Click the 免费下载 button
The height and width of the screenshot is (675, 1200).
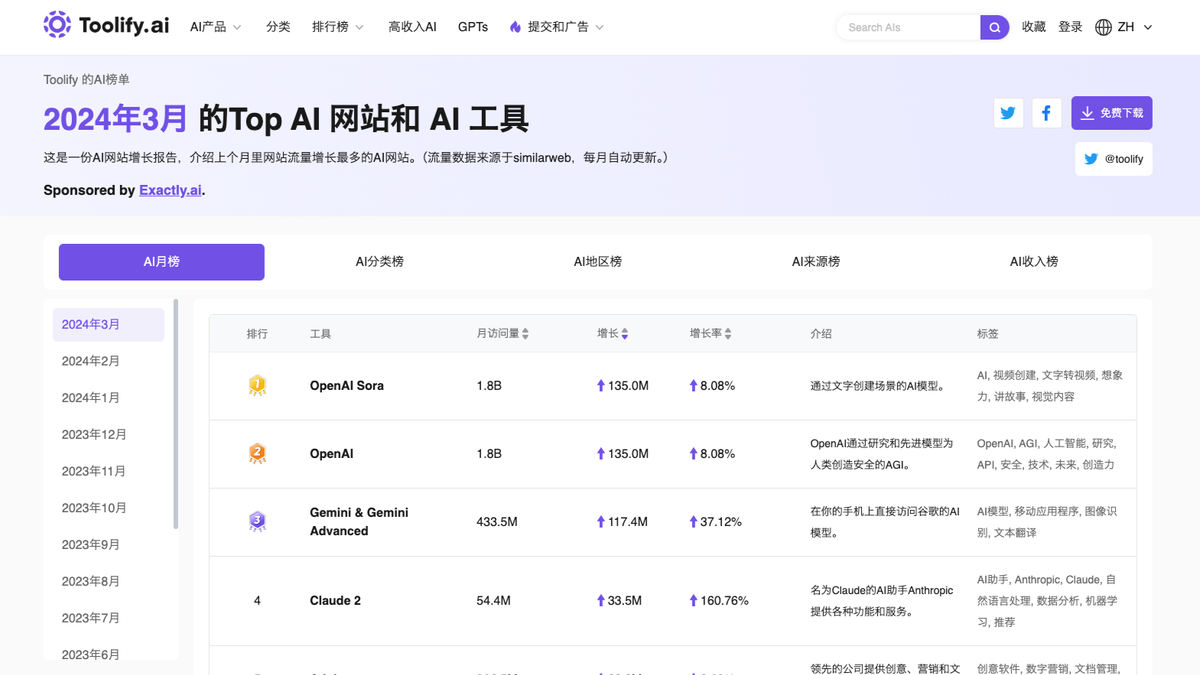click(x=1112, y=113)
